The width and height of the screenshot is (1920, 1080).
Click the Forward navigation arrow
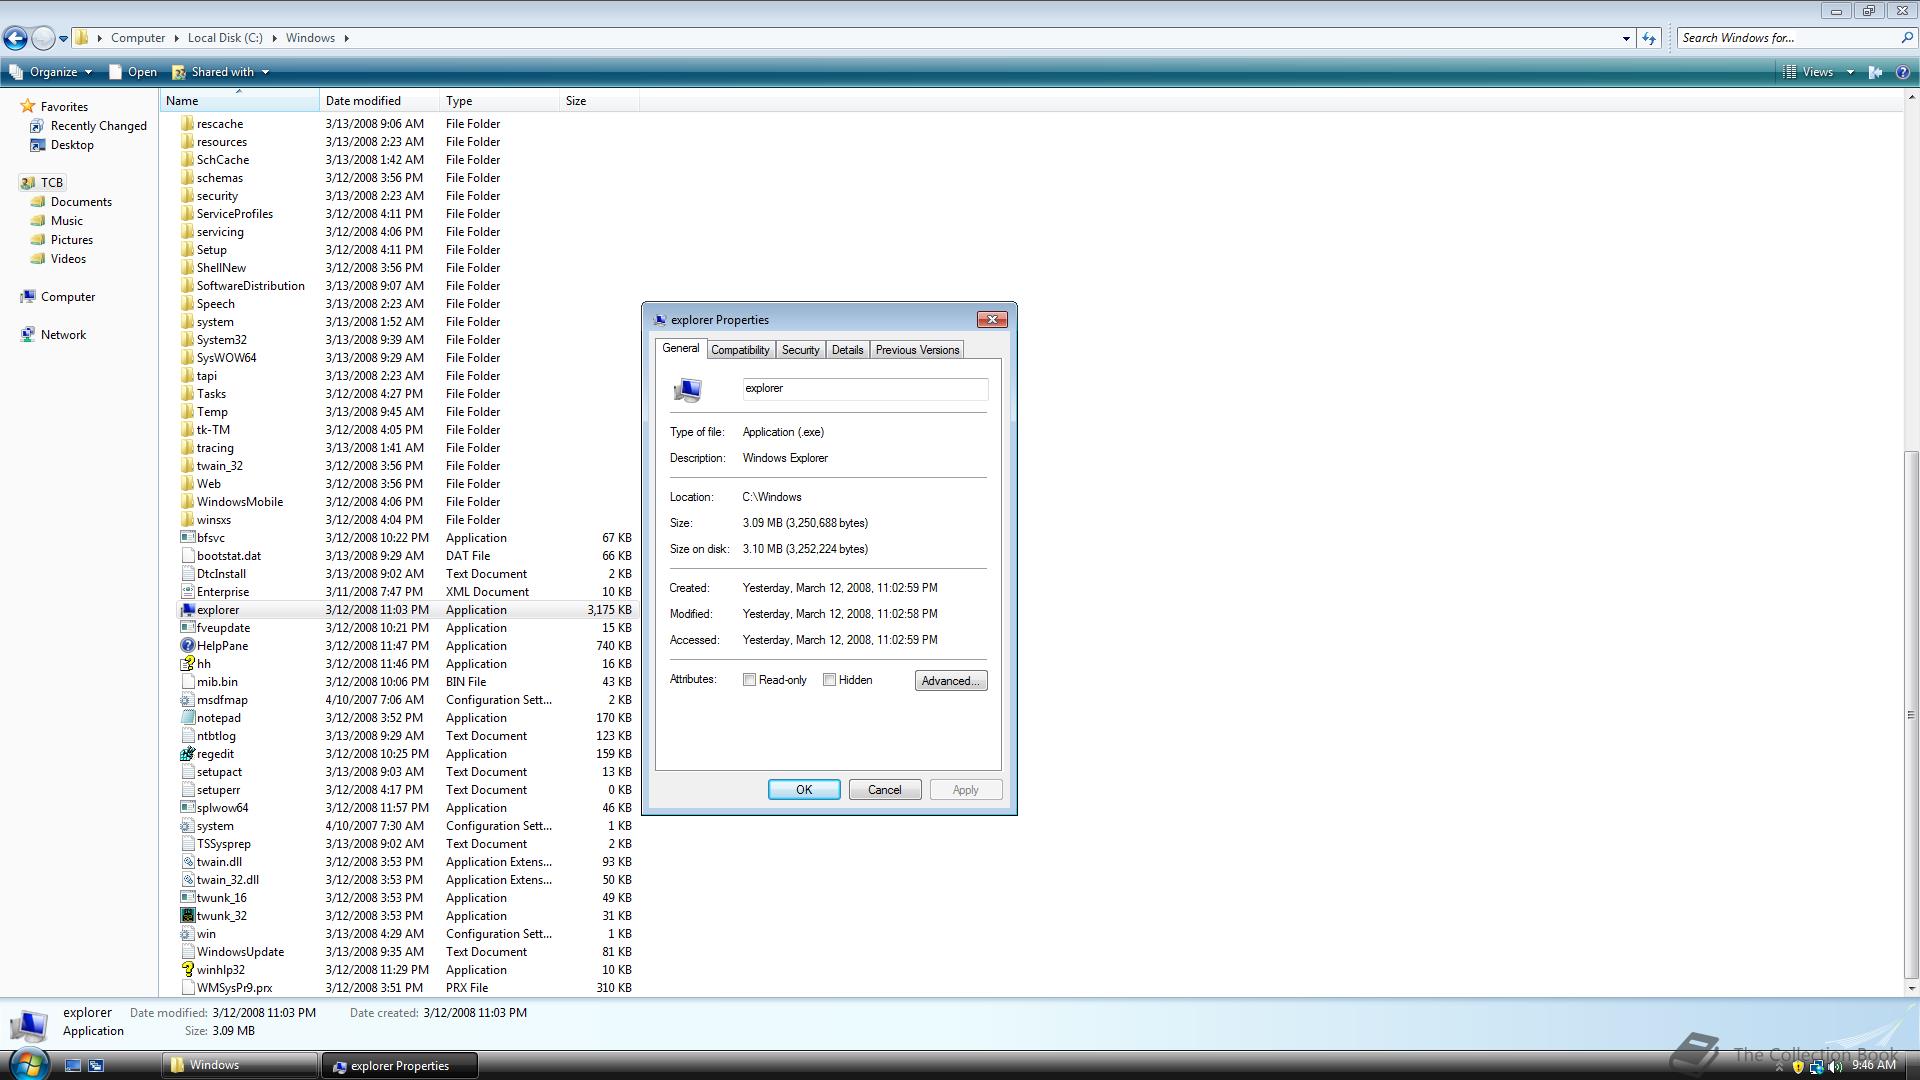43,38
